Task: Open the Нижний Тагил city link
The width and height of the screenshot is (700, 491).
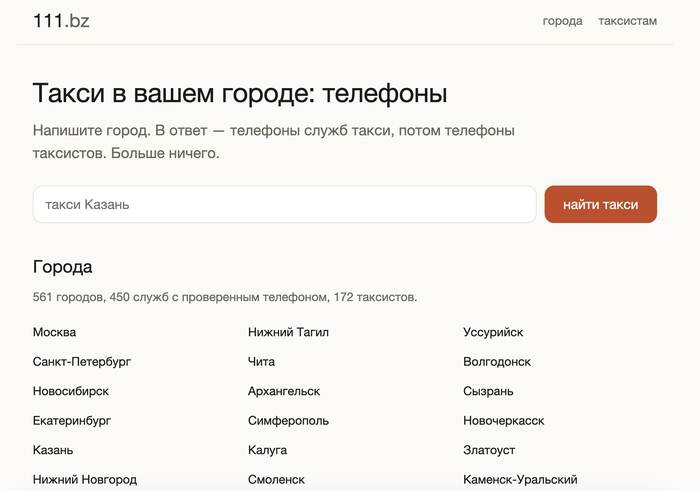Action: tap(288, 332)
